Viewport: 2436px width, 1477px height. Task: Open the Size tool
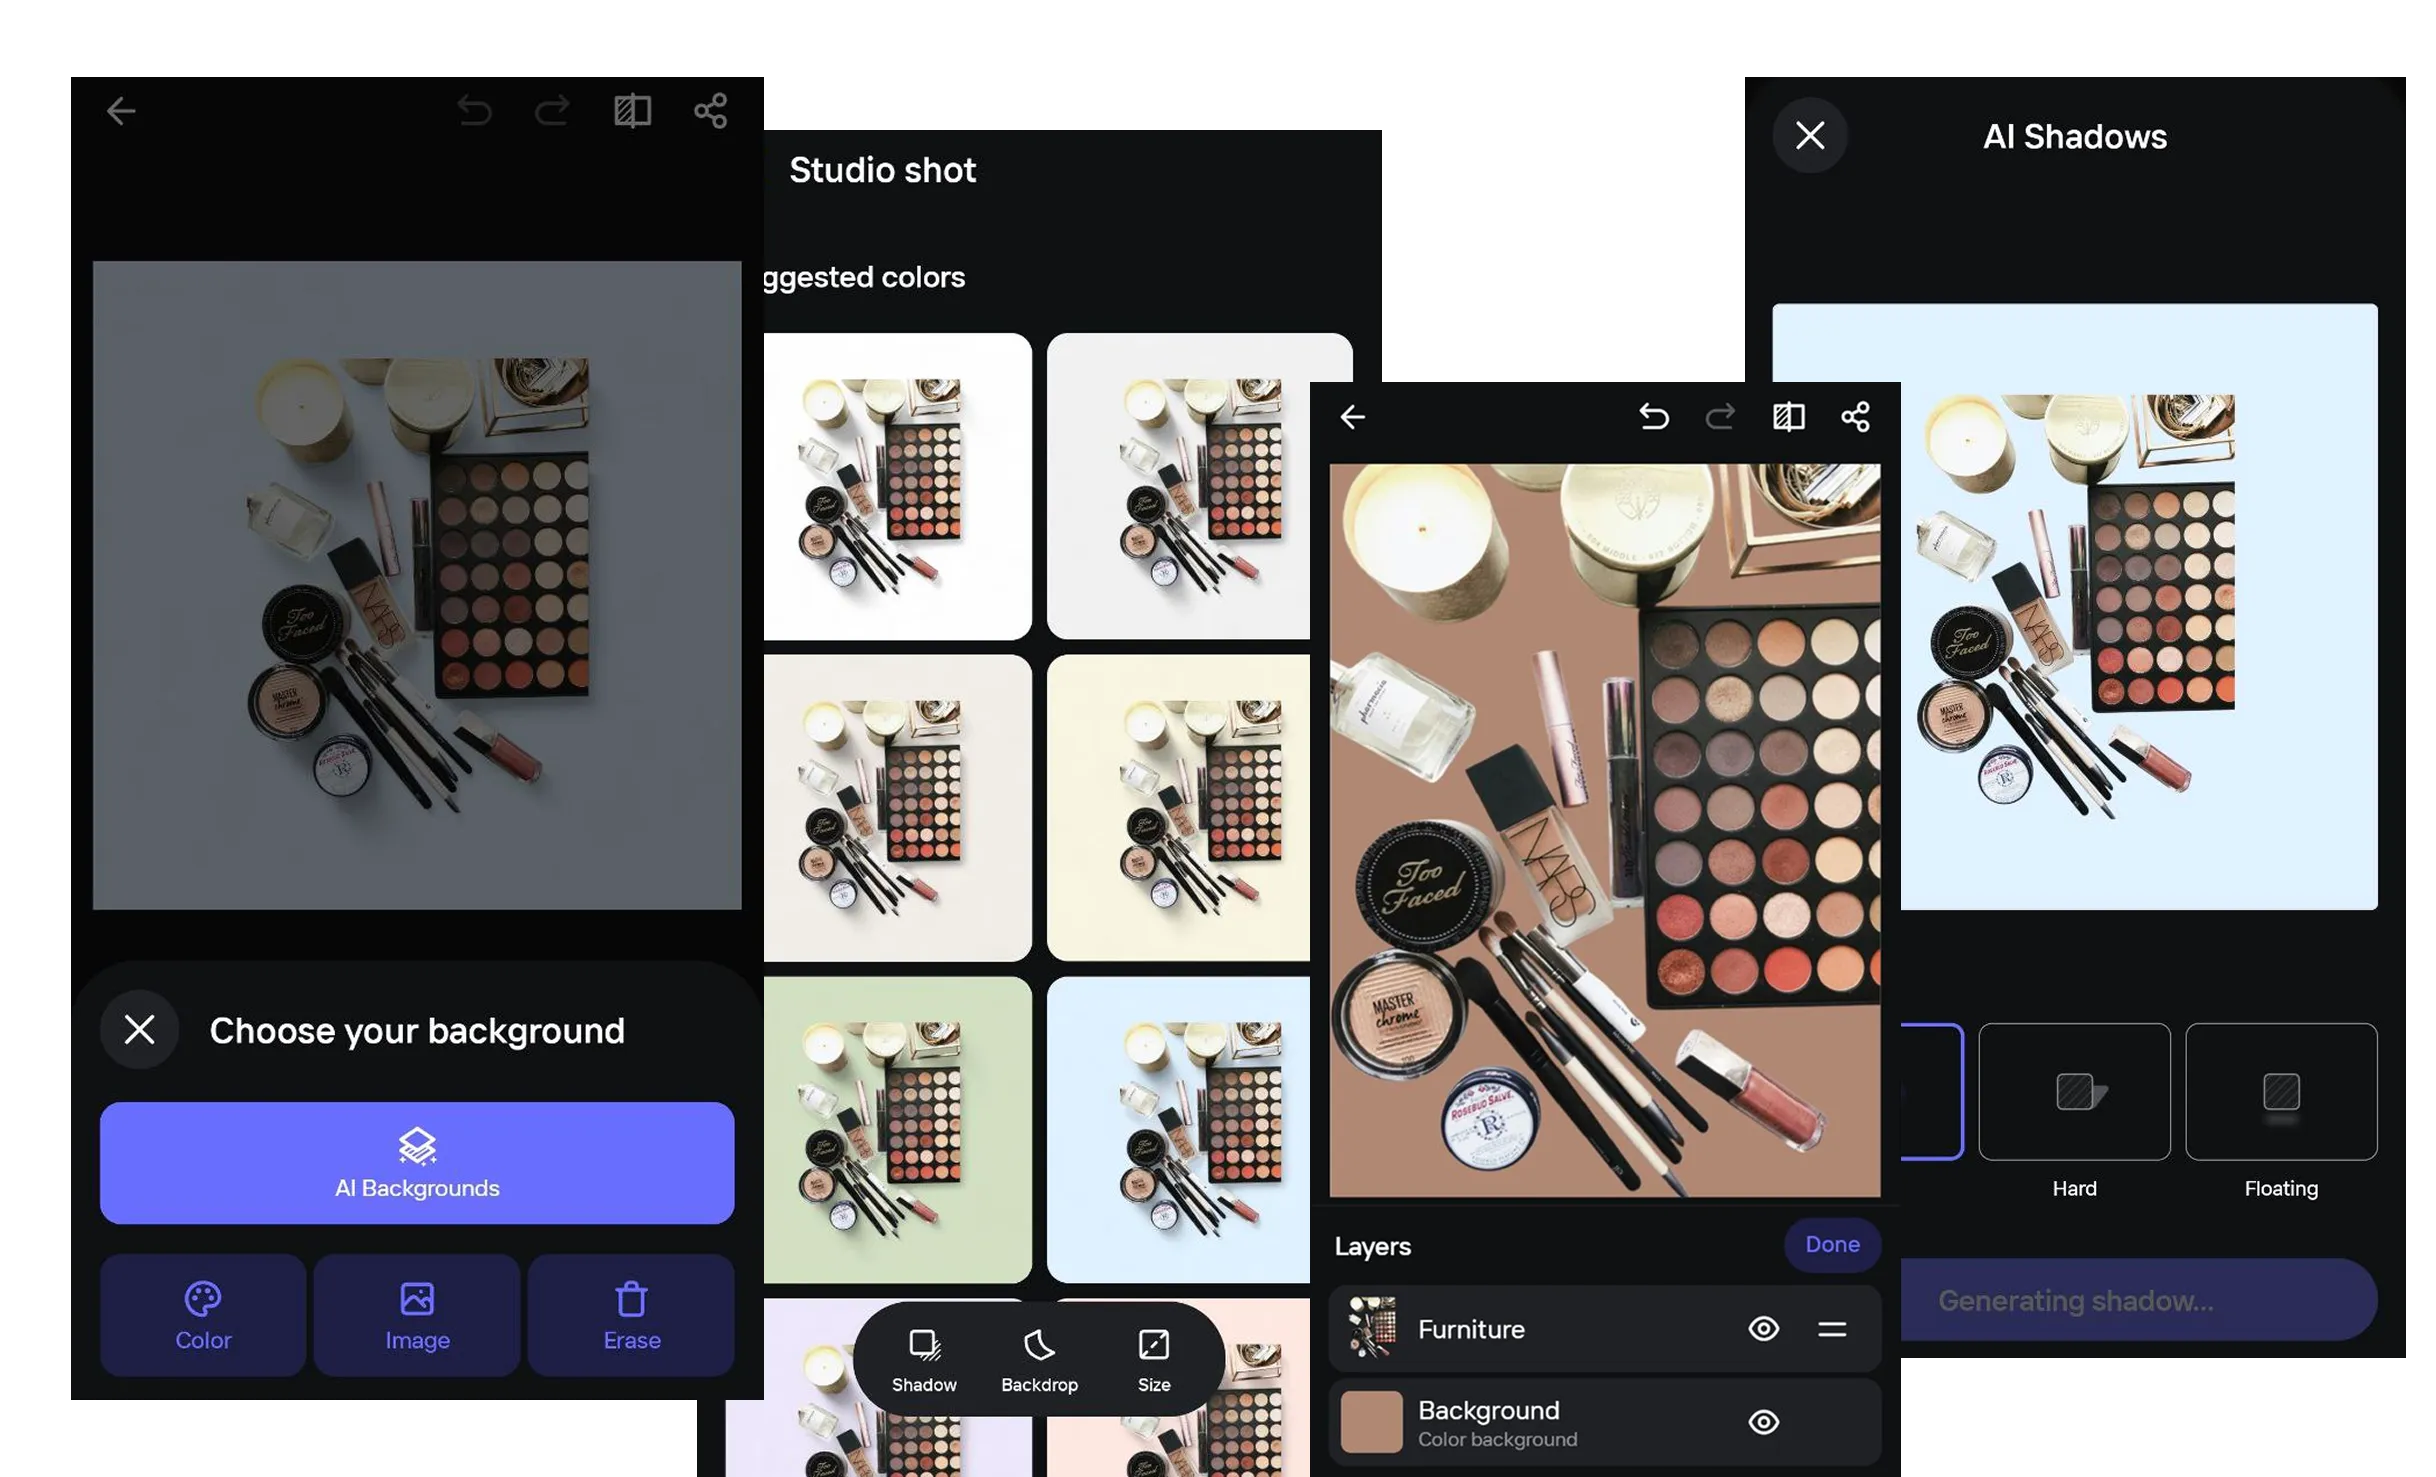click(x=1153, y=1360)
